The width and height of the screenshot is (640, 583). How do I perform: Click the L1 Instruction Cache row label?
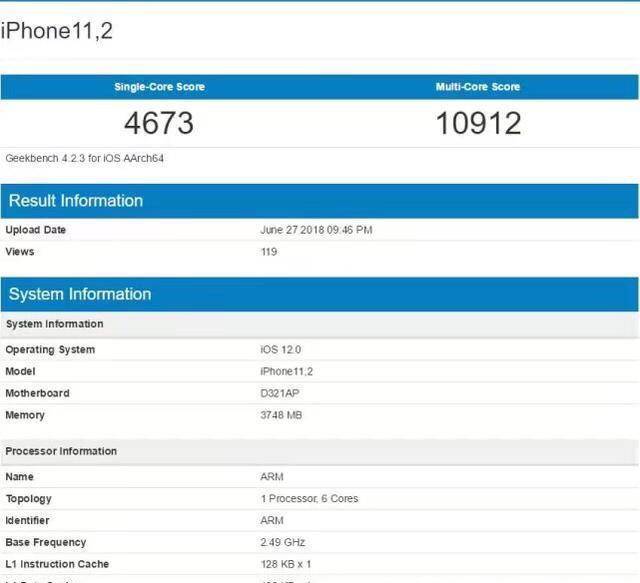57,564
